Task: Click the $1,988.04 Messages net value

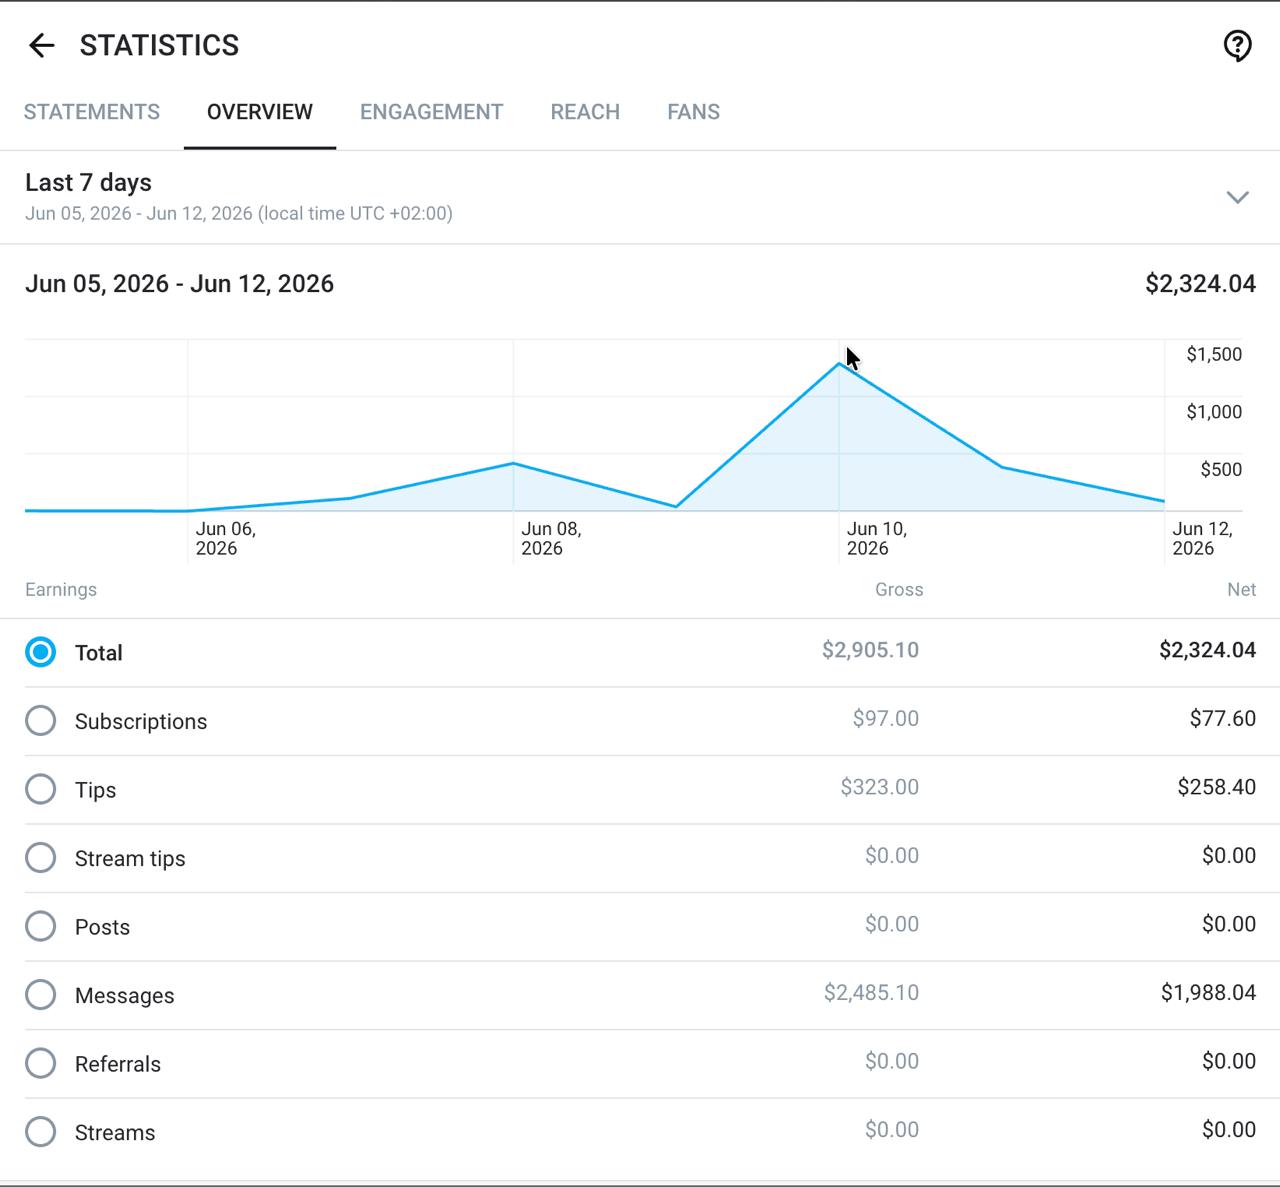Action: coord(1208,993)
